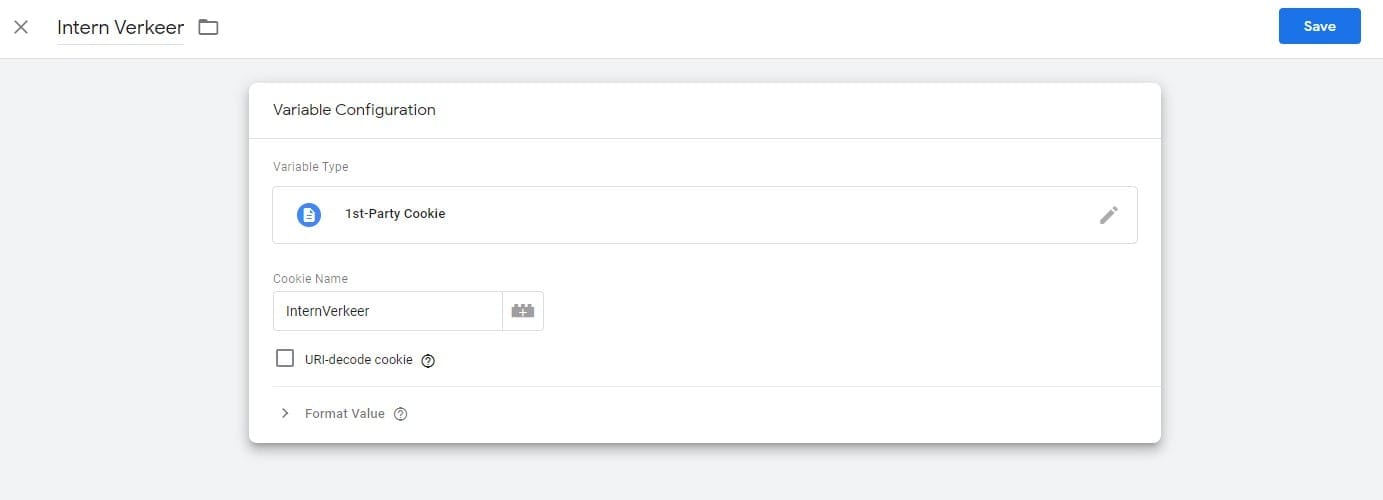Image resolution: width=1383 pixels, height=500 pixels.
Task: Click the Format Value section label
Action: [x=344, y=414]
